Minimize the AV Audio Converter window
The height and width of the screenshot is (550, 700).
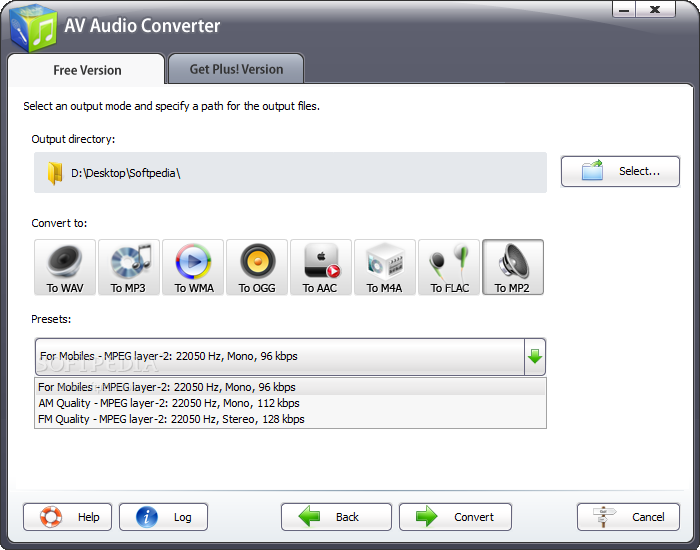point(624,10)
